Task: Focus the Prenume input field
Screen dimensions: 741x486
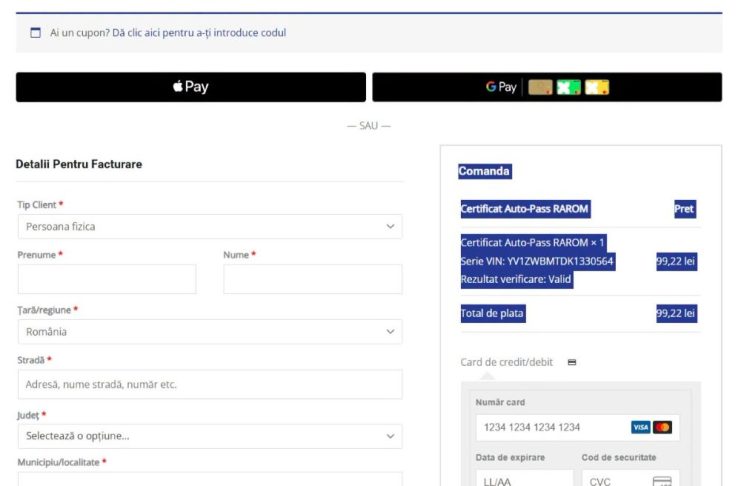Action: [x=107, y=279]
